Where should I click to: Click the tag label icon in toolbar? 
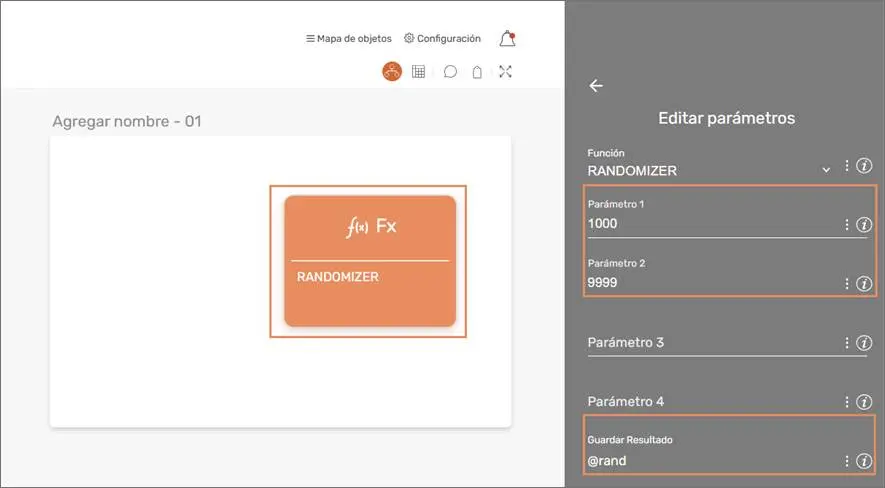(x=478, y=71)
